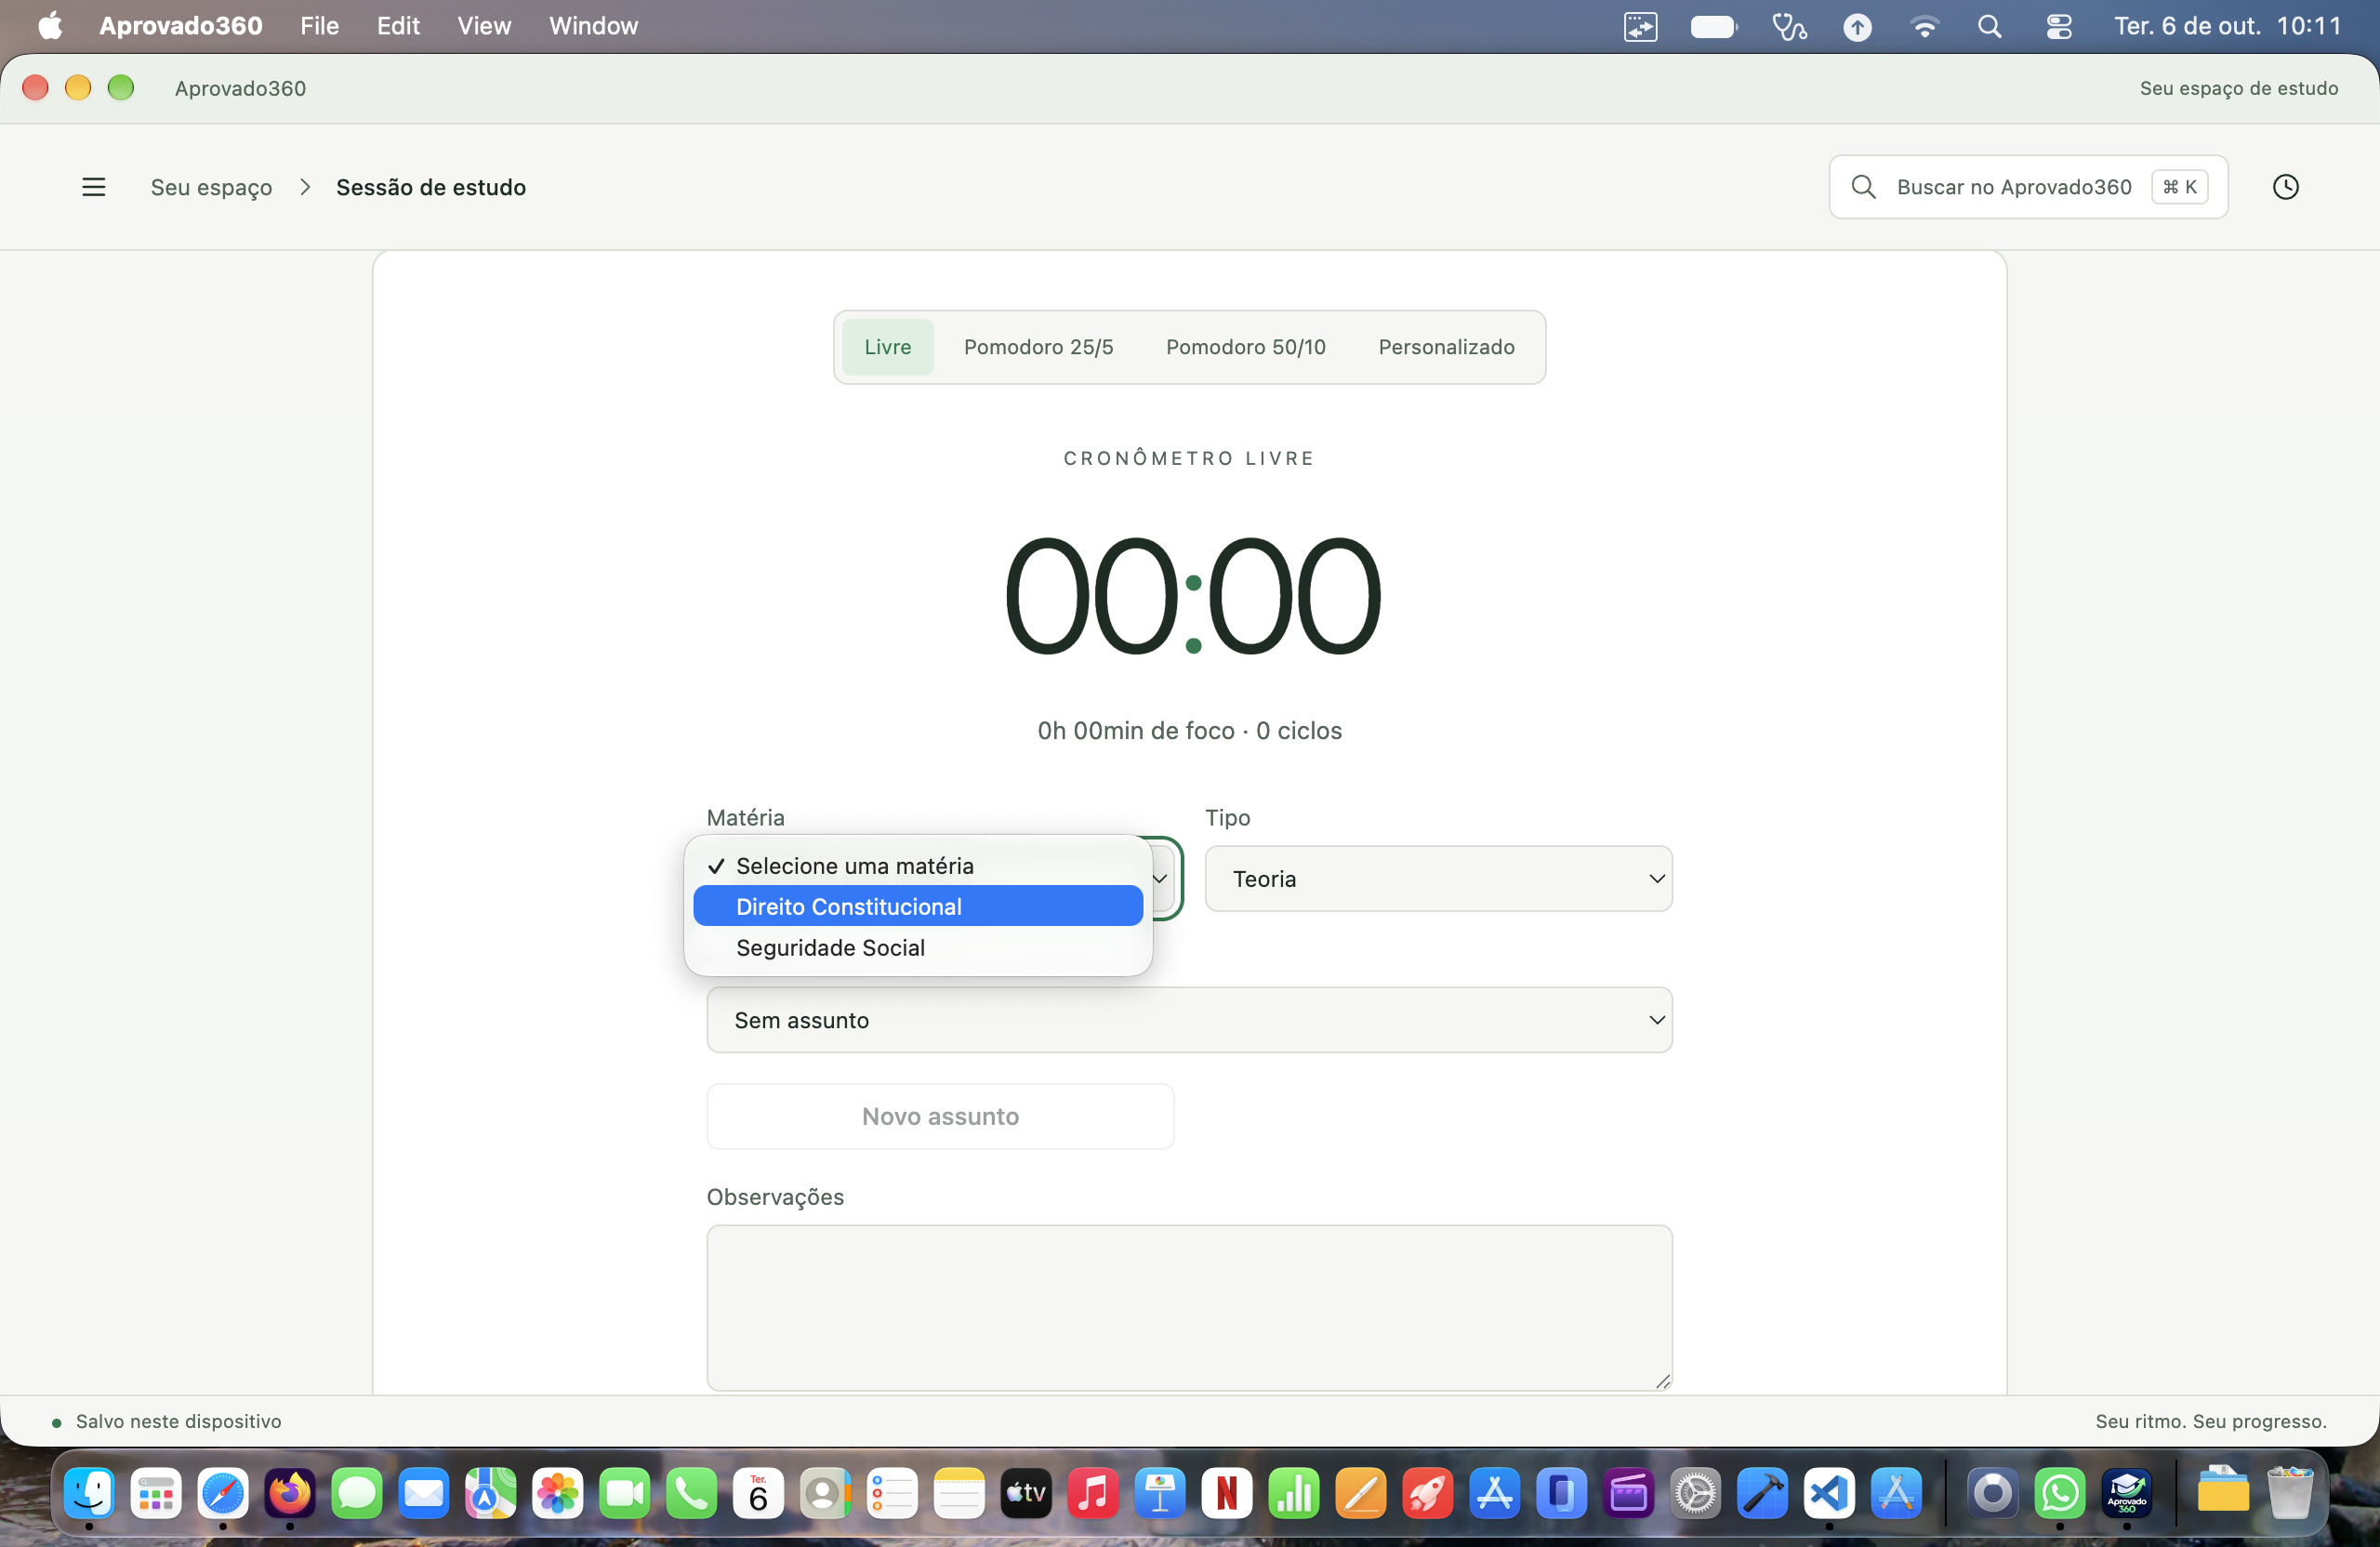Viewport: 2380px width, 1547px height.
Task: Open Safari from the Dock
Action: click(223, 1494)
